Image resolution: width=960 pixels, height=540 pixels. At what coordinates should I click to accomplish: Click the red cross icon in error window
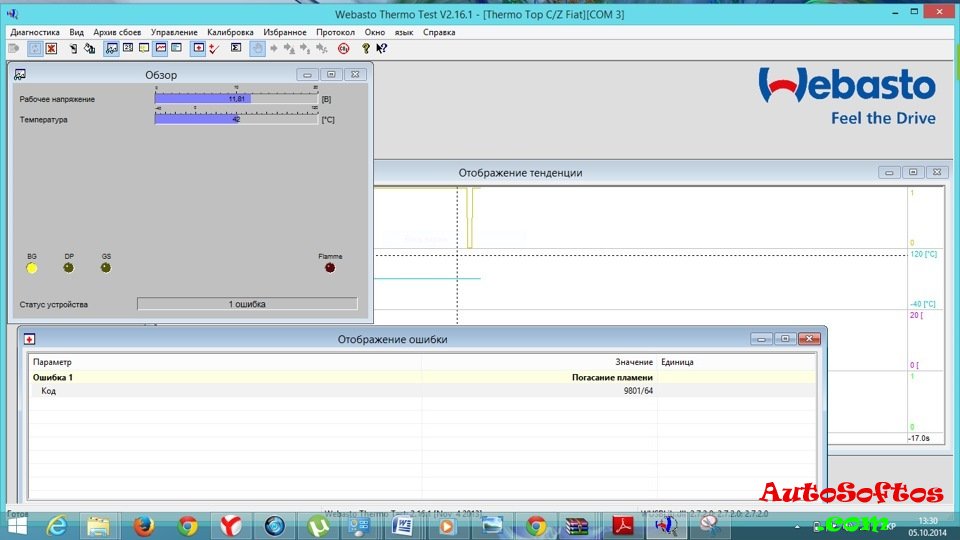[x=29, y=339]
